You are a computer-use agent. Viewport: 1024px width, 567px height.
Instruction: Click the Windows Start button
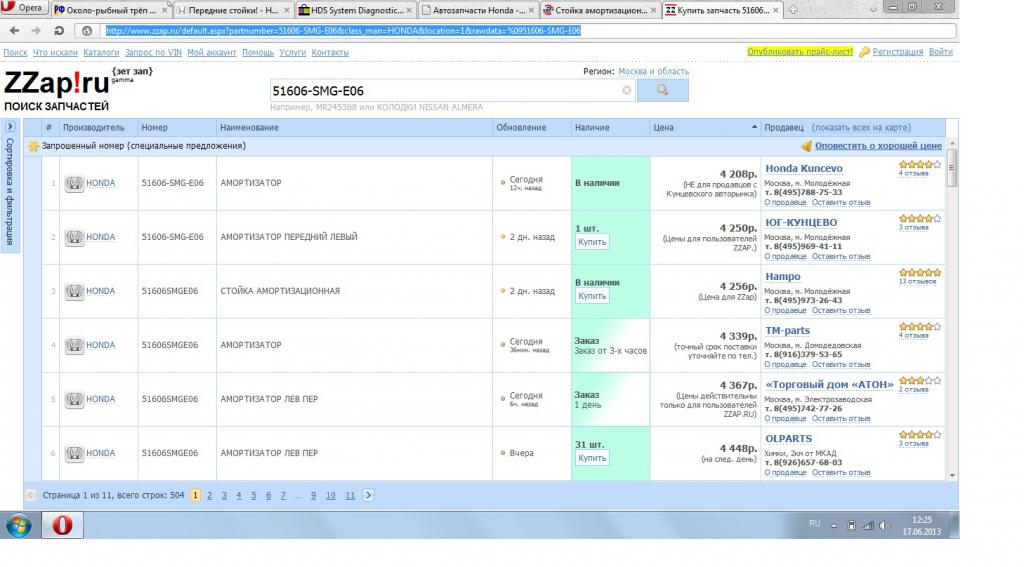click(x=18, y=525)
